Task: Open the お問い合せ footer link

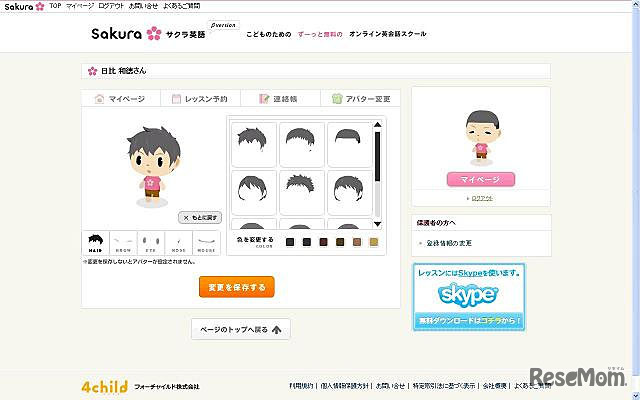Action: point(390,385)
